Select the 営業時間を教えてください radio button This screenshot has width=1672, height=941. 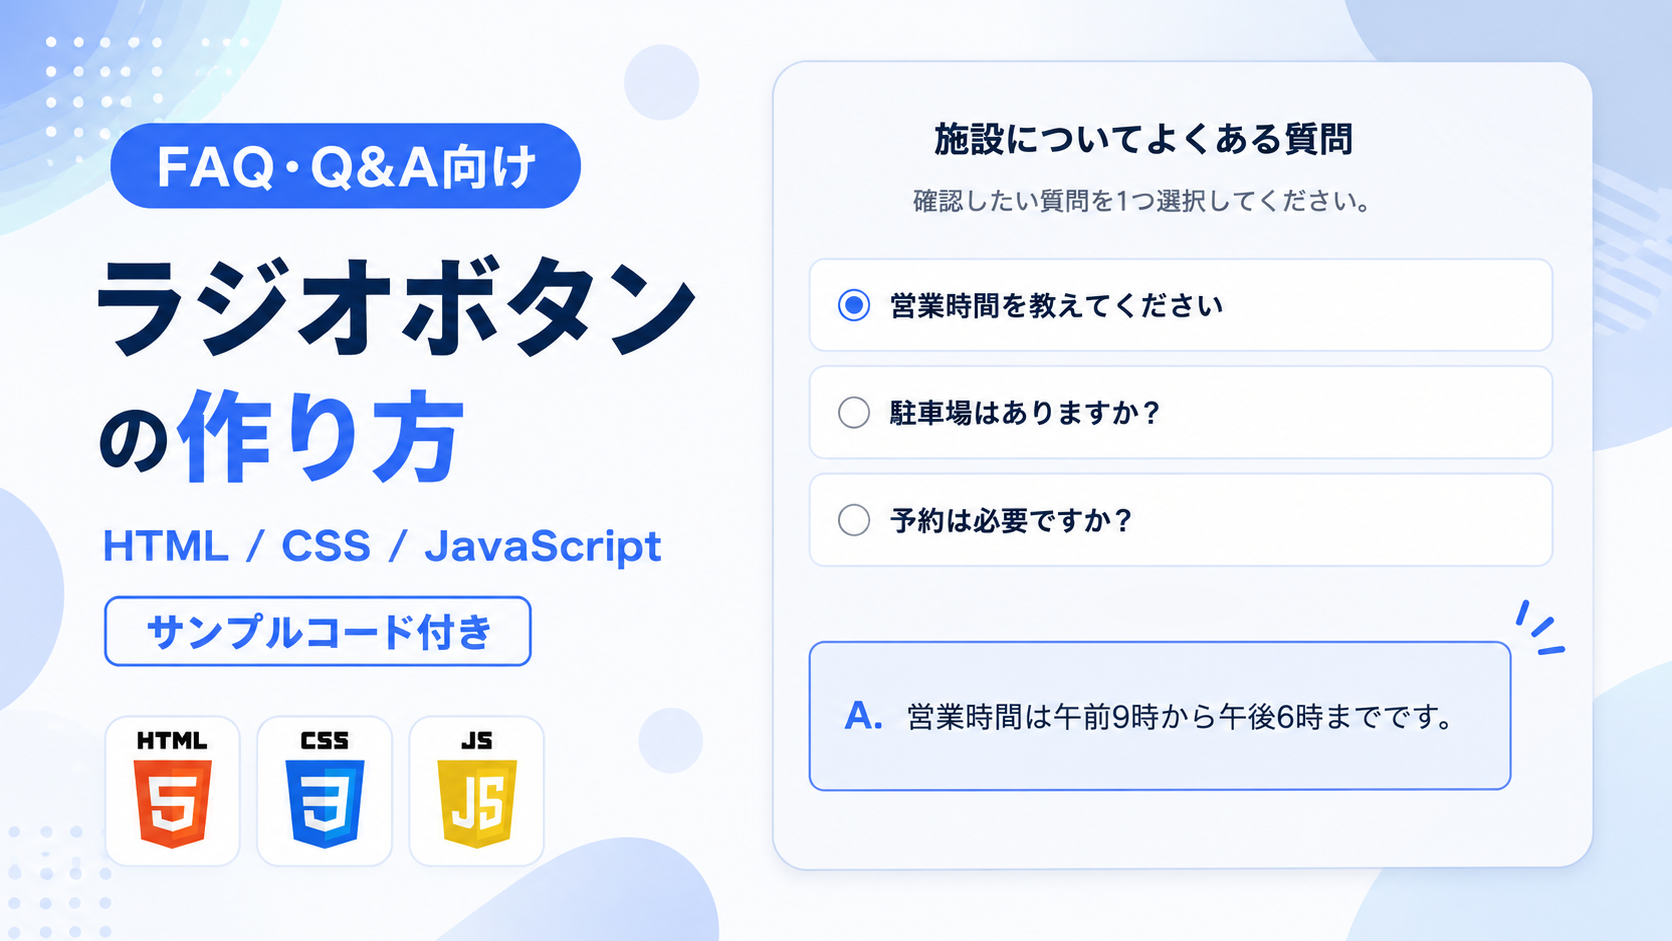(x=854, y=305)
